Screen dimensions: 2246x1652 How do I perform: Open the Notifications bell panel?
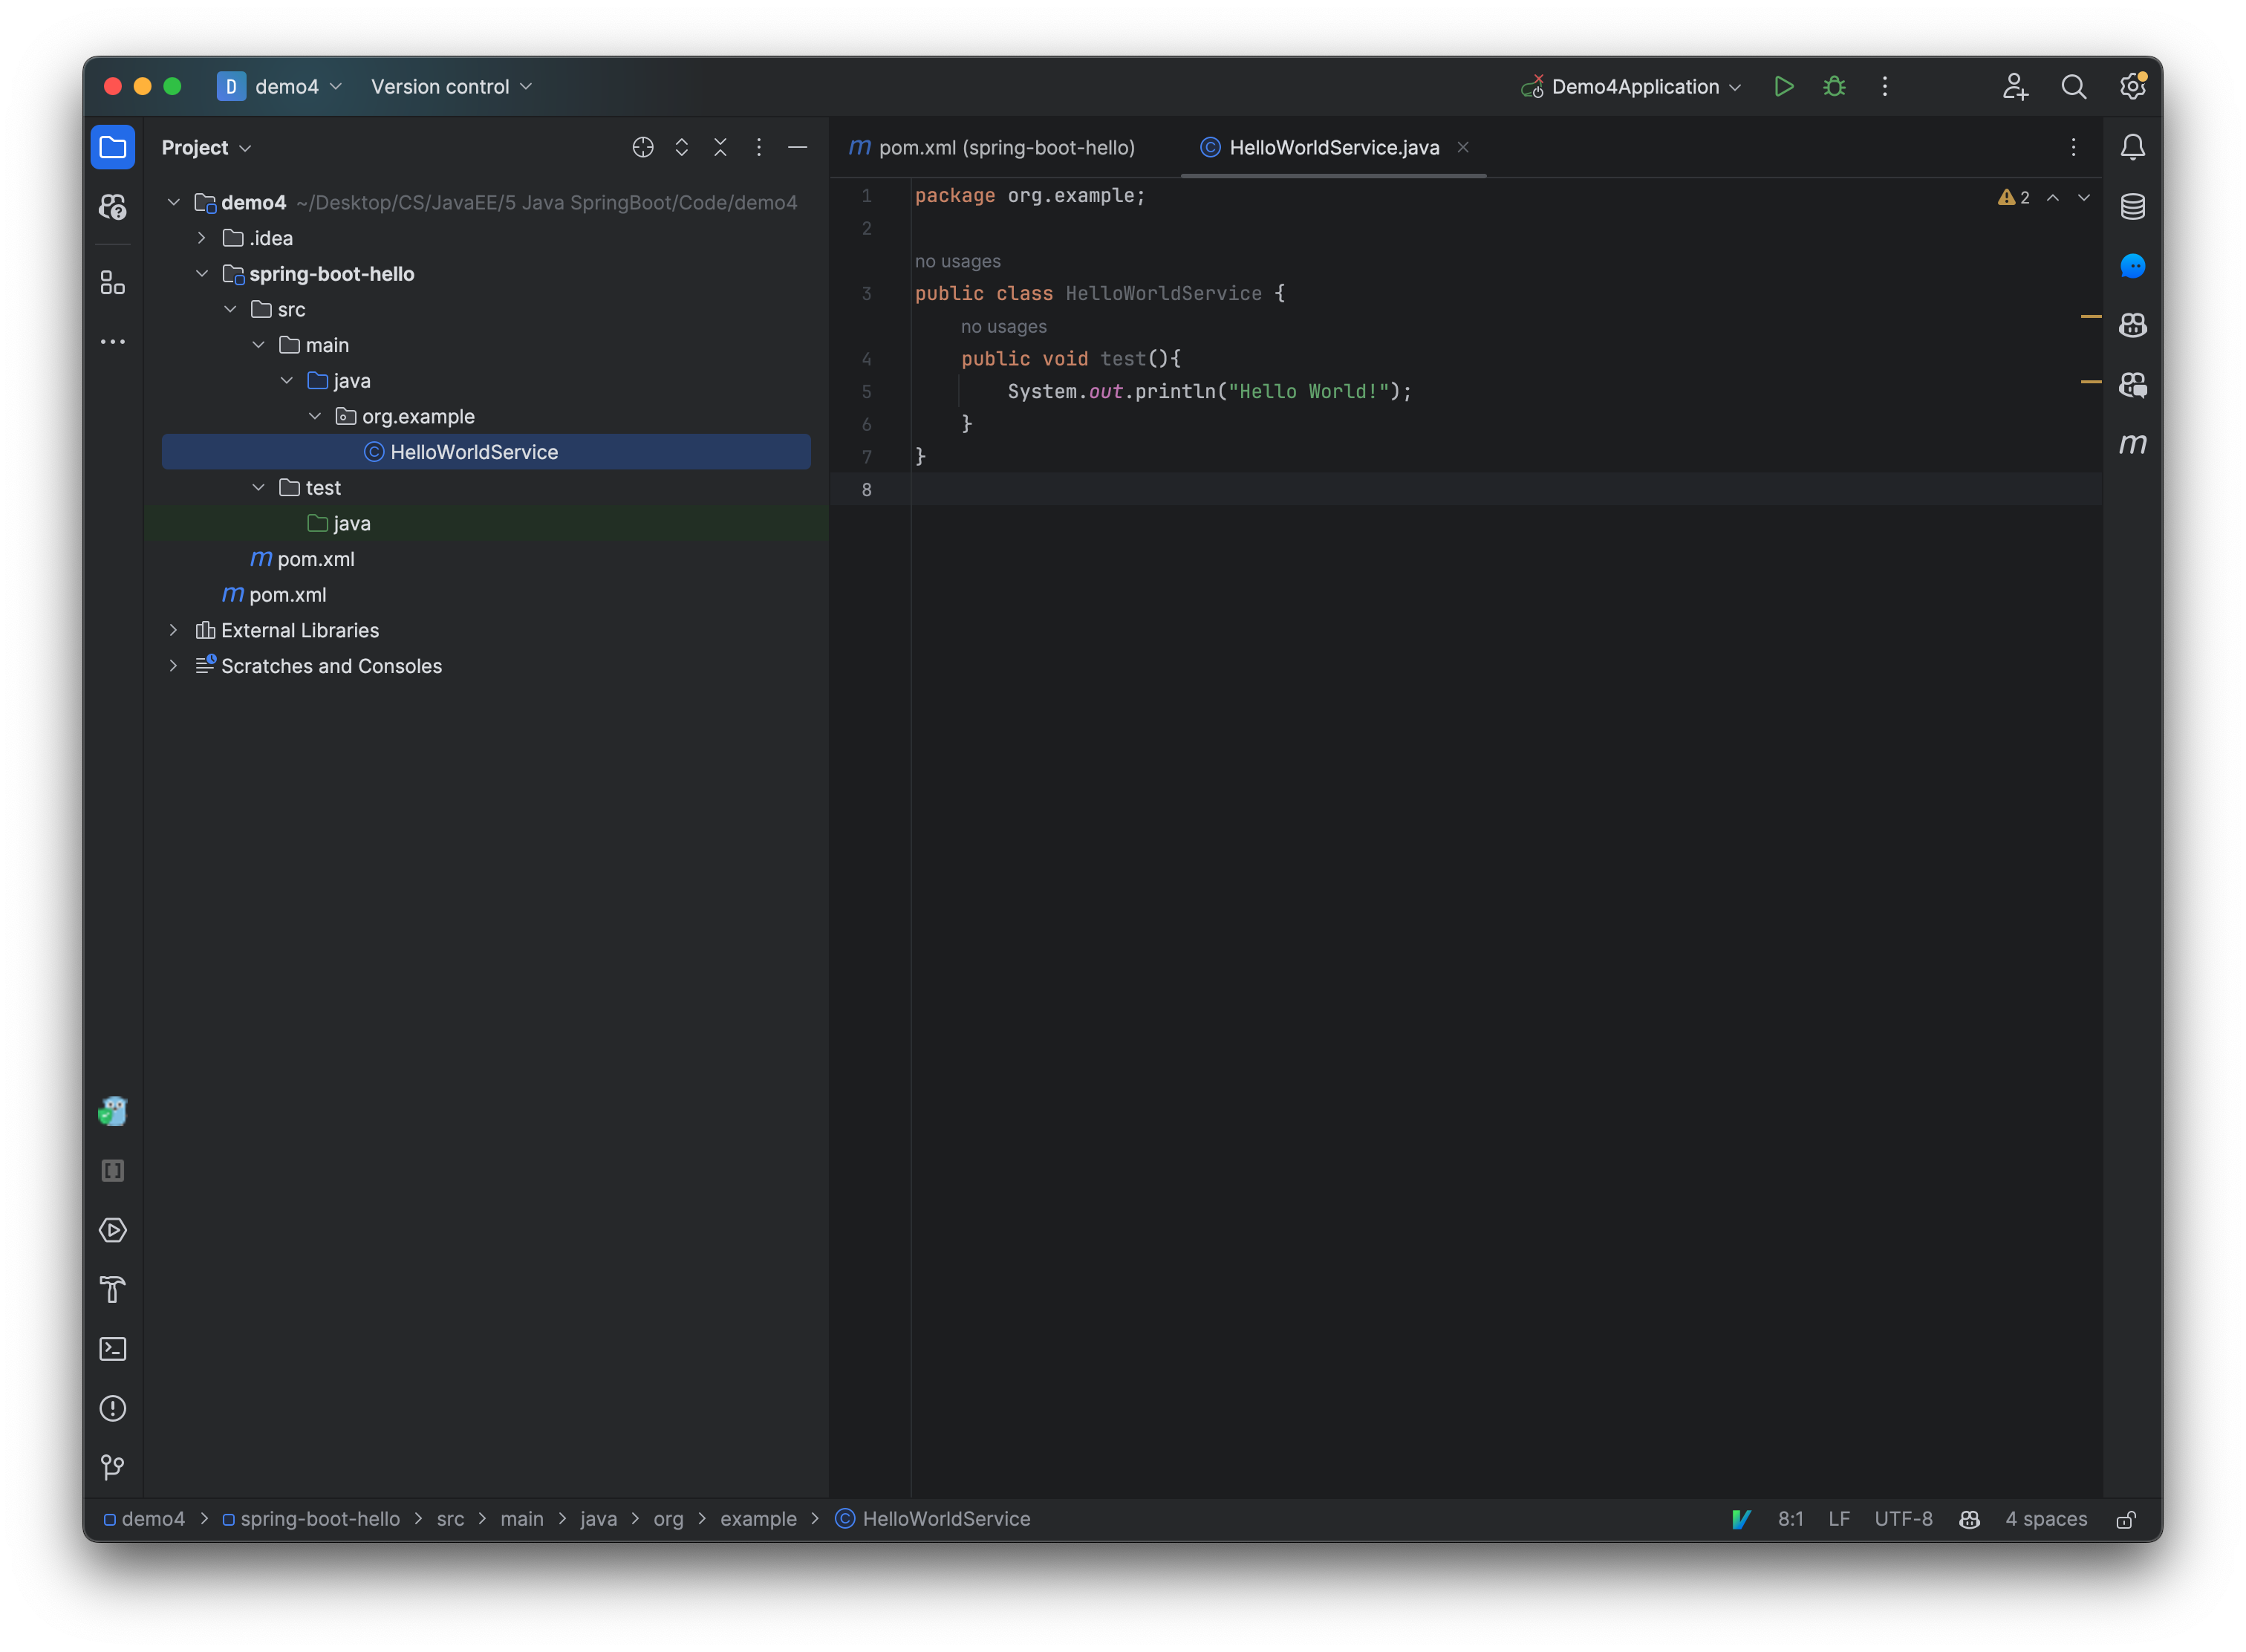[2133, 147]
